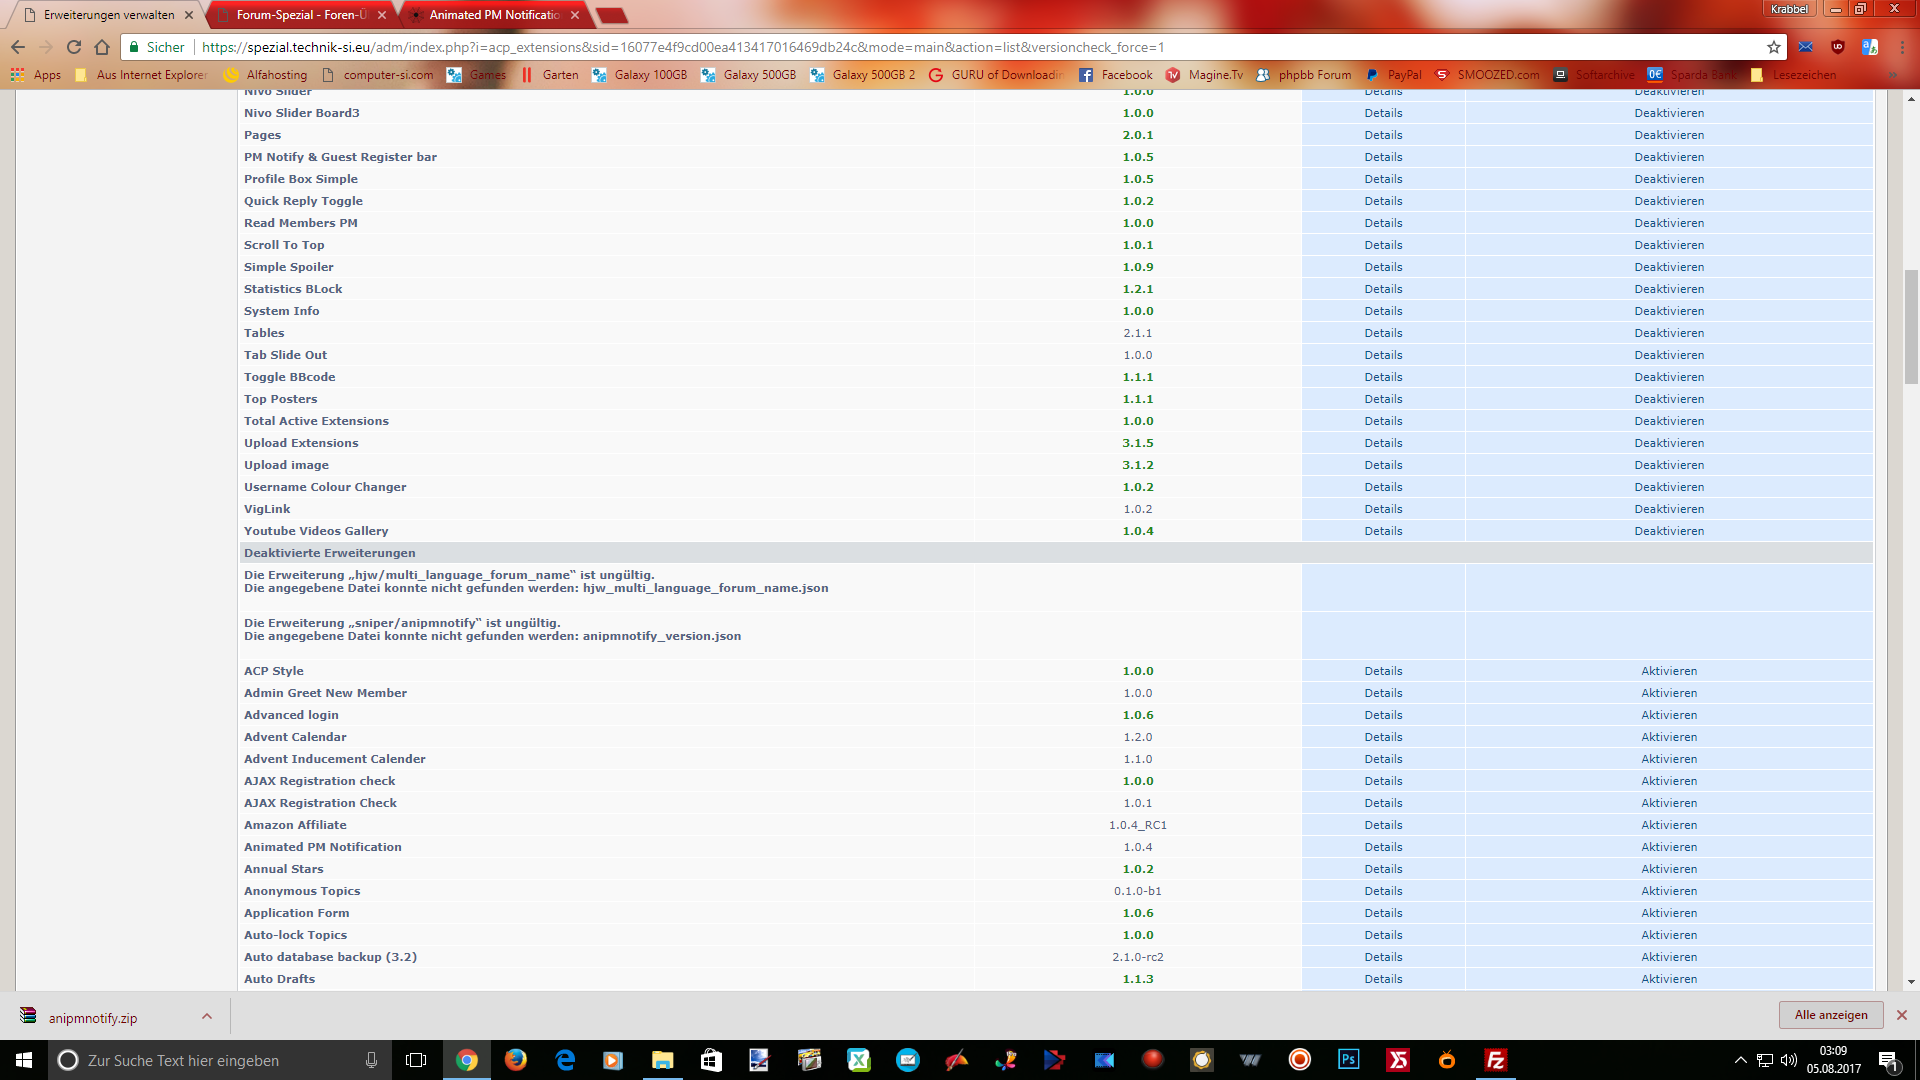Switch to Forum-Spezial tab
The height and width of the screenshot is (1080, 1920).
pyautogui.click(x=300, y=15)
